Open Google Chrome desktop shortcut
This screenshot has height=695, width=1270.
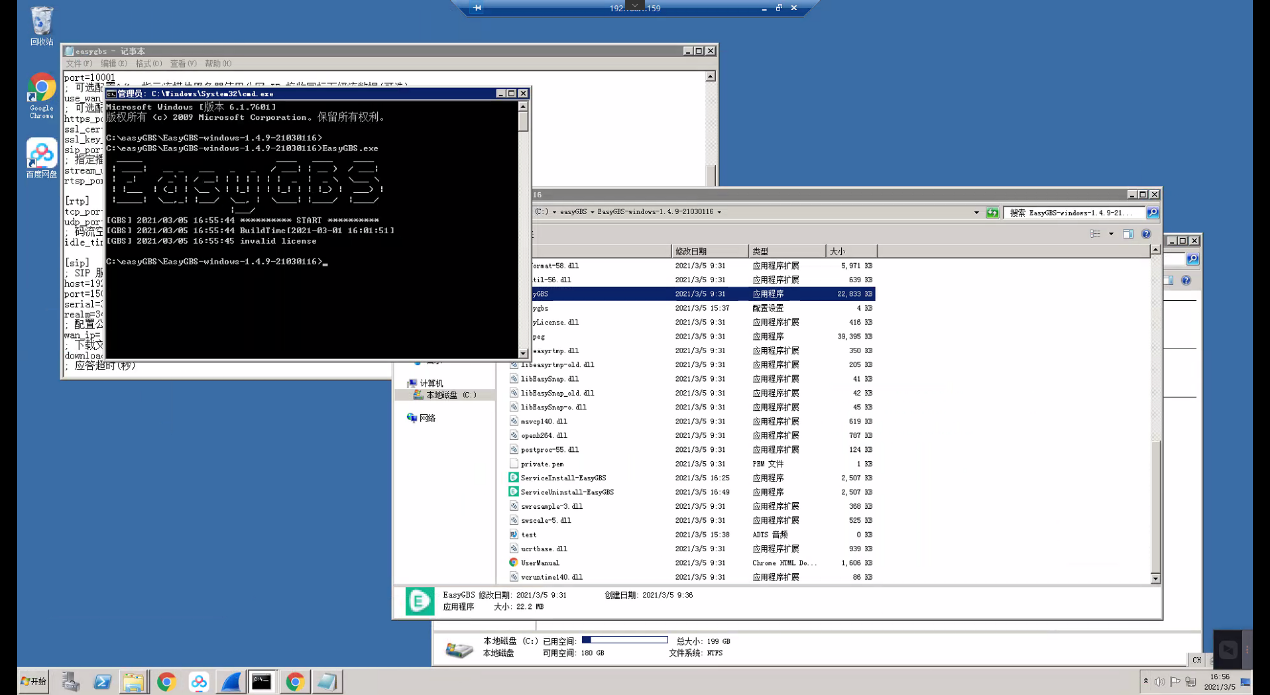pos(42,96)
